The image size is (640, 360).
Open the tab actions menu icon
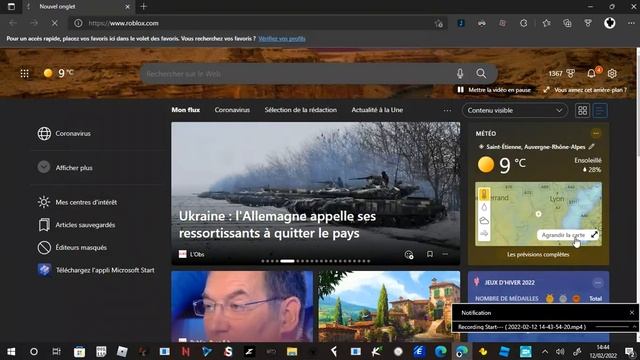[x=11, y=7]
